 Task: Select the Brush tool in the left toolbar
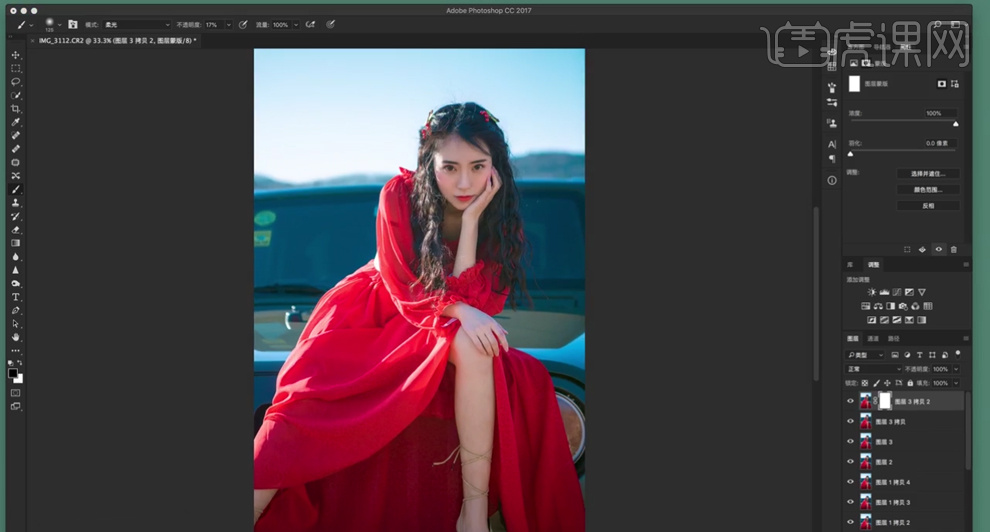tap(16, 189)
